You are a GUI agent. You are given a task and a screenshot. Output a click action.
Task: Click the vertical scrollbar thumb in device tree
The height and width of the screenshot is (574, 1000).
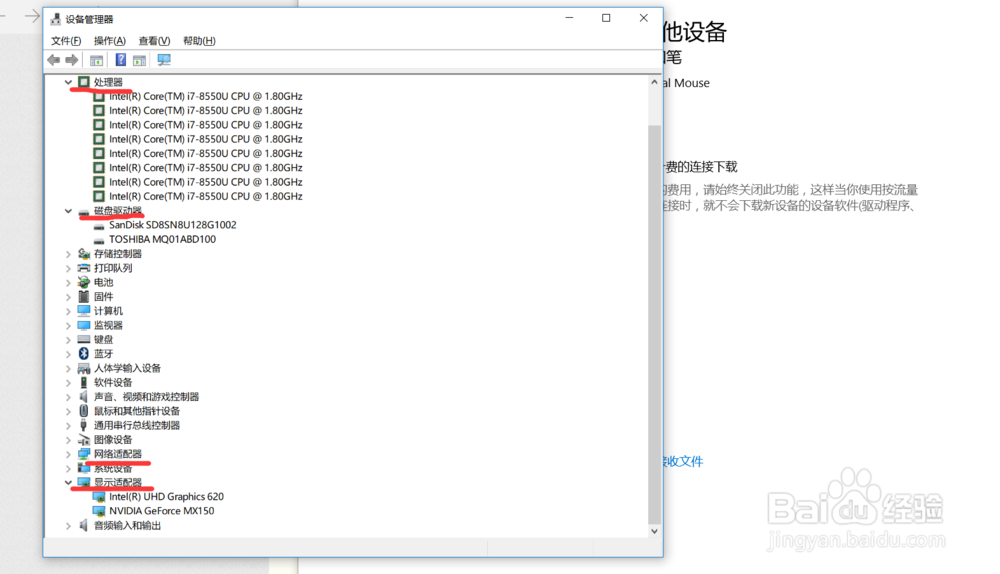[x=654, y=324]
